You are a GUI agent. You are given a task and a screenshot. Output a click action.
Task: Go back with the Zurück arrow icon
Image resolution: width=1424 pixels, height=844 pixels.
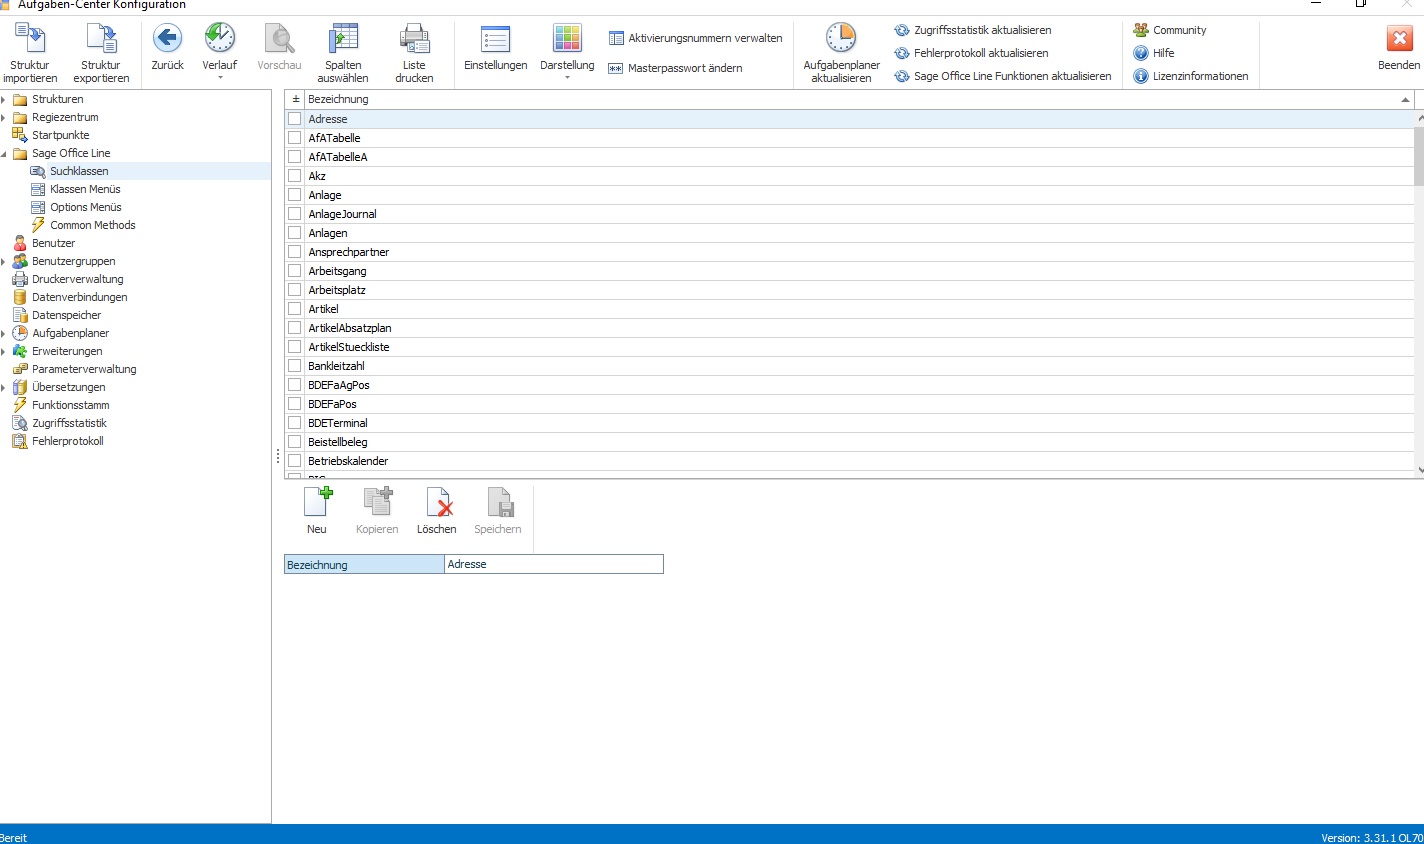(x=167, y=38)
